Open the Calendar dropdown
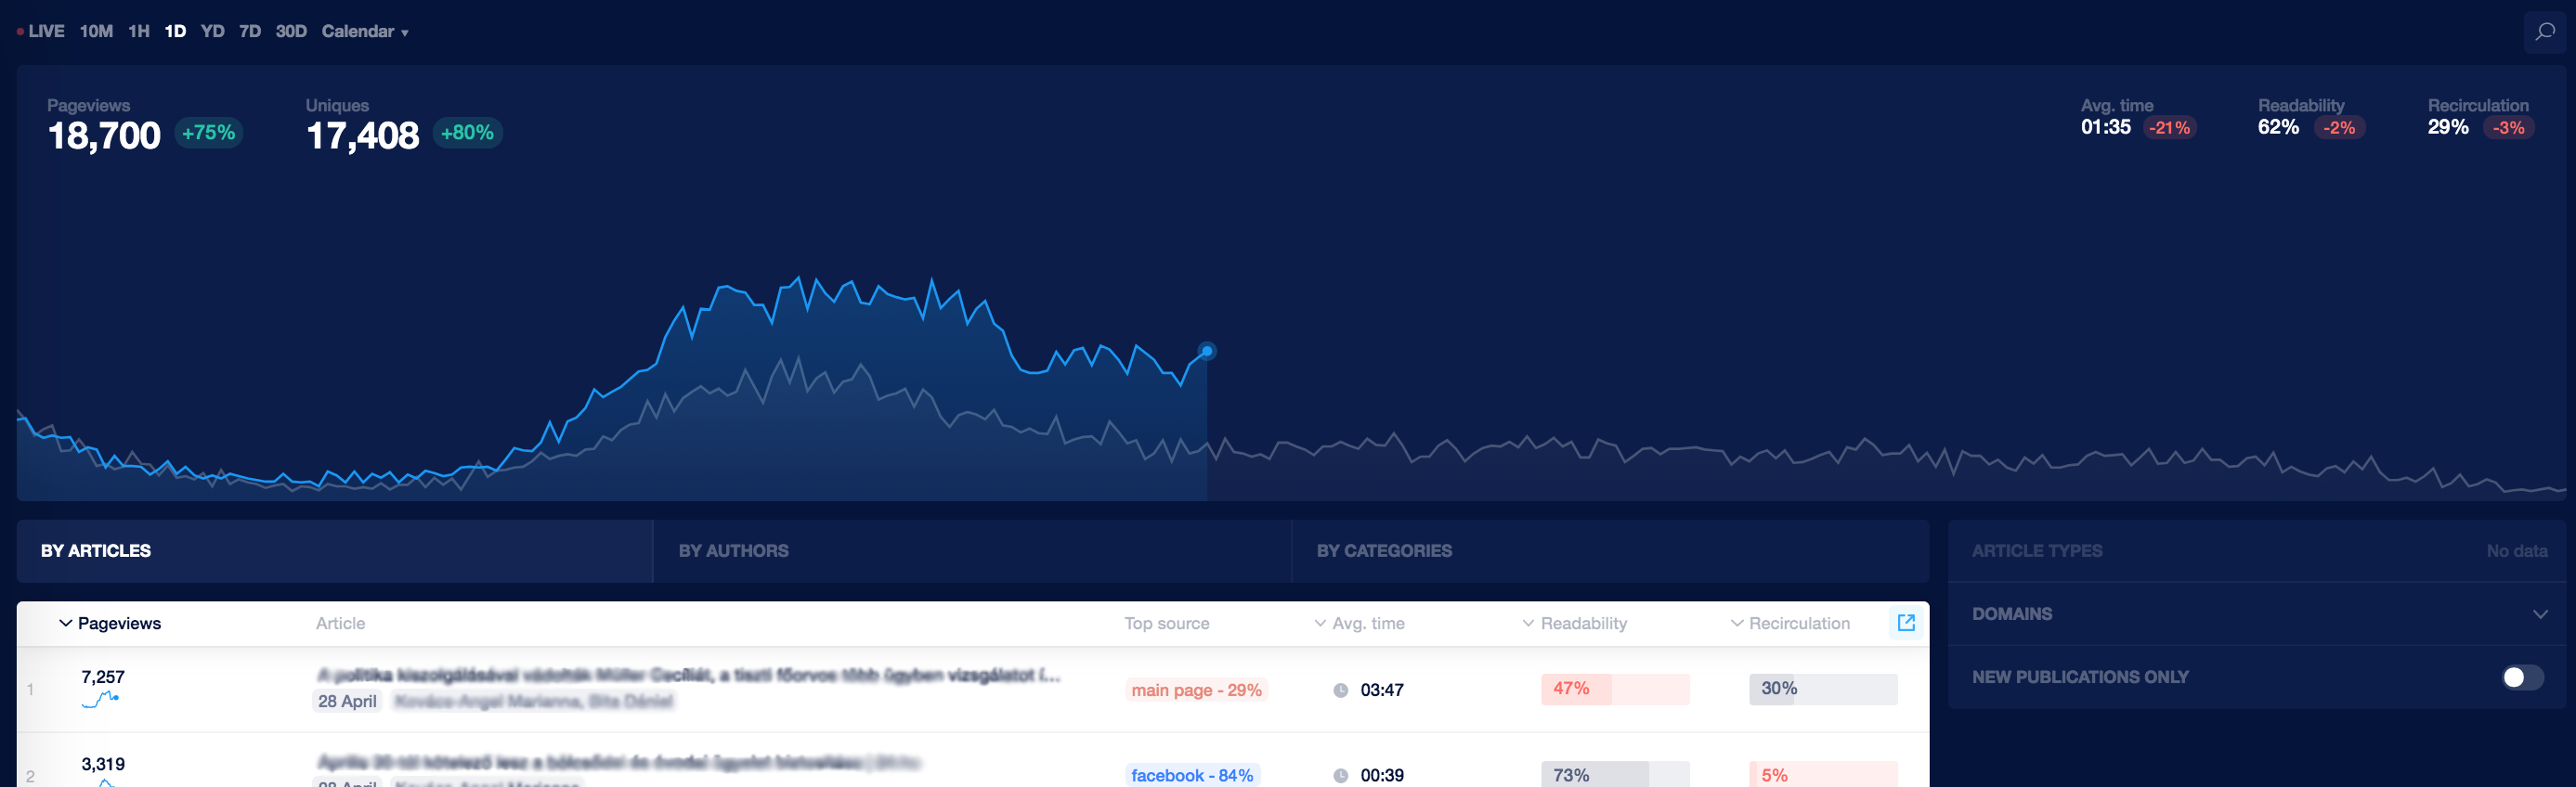Screen dimensions: 2576x787 [x=365, y=32]
